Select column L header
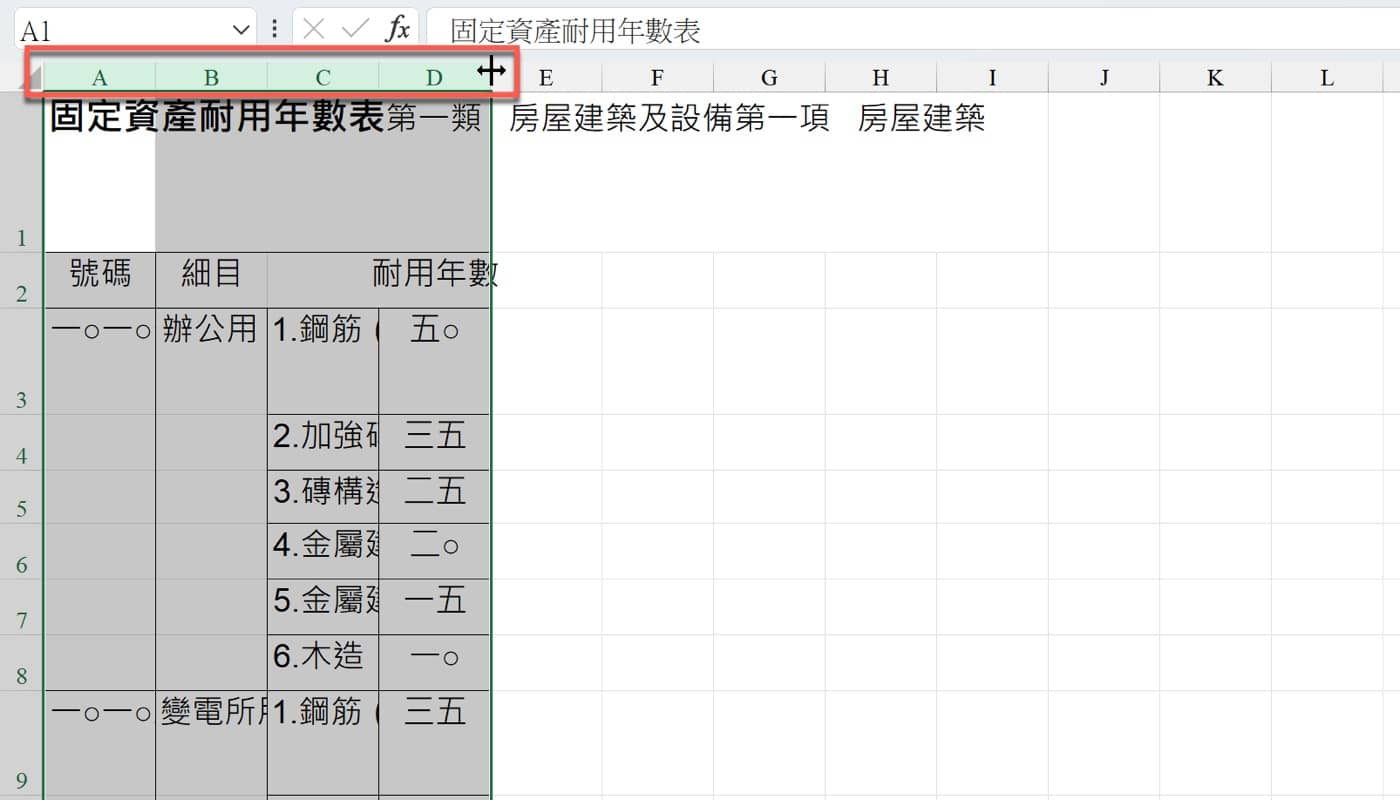Screen dimensions: 1400x800 (1327, 78)
